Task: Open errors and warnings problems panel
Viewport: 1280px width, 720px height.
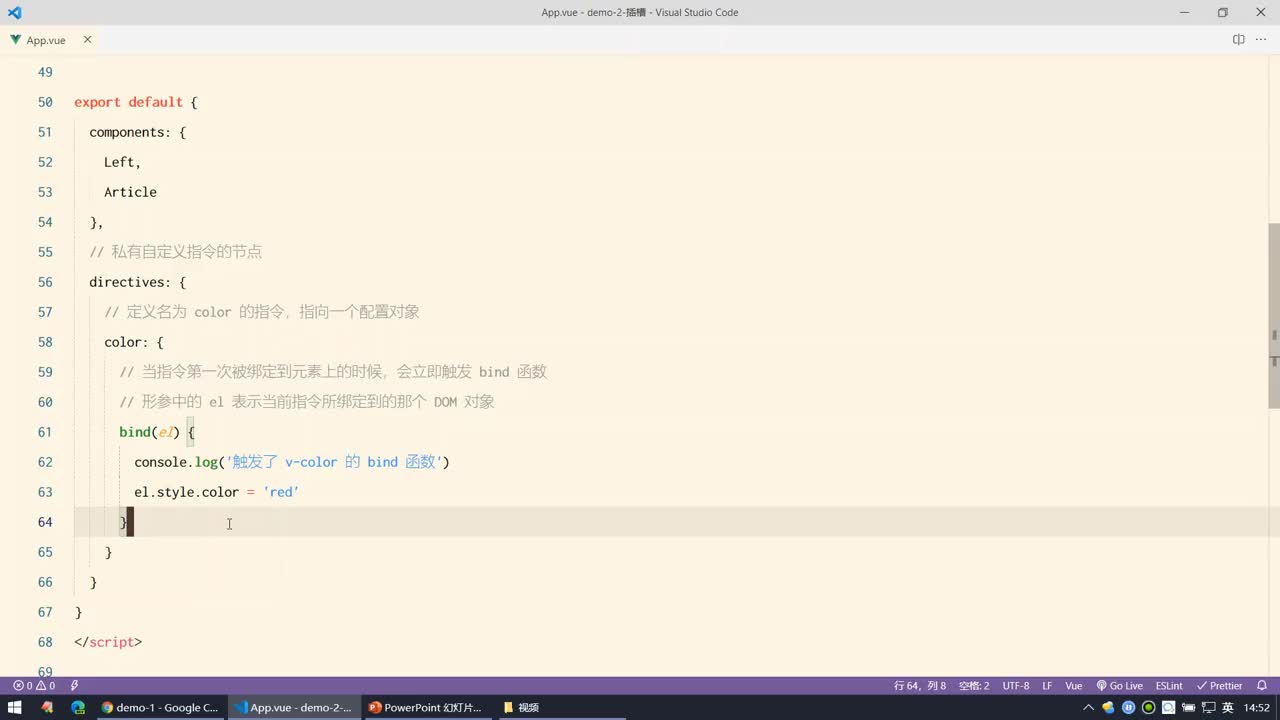Action: [34, 686]
